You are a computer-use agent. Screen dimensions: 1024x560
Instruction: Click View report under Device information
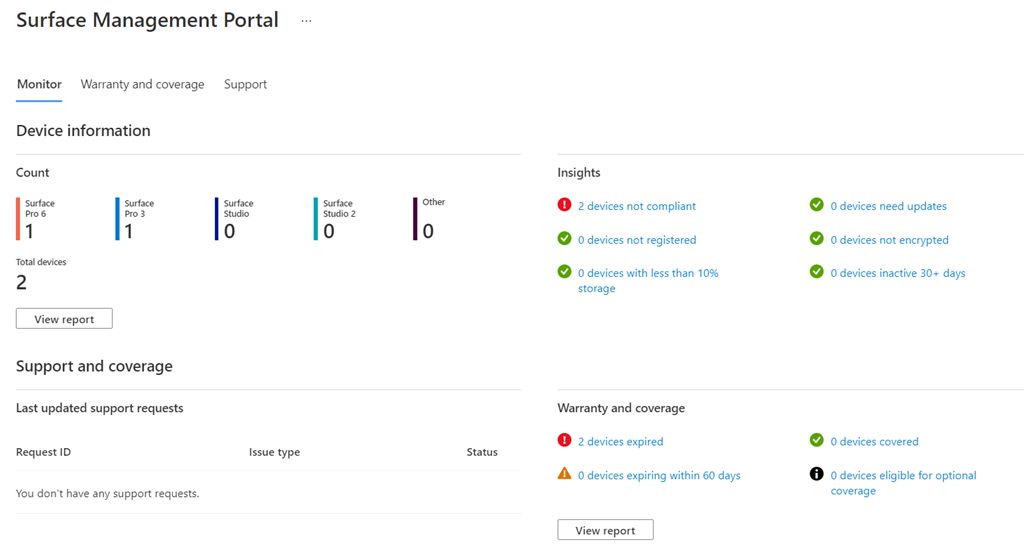[x=64, y=319]
